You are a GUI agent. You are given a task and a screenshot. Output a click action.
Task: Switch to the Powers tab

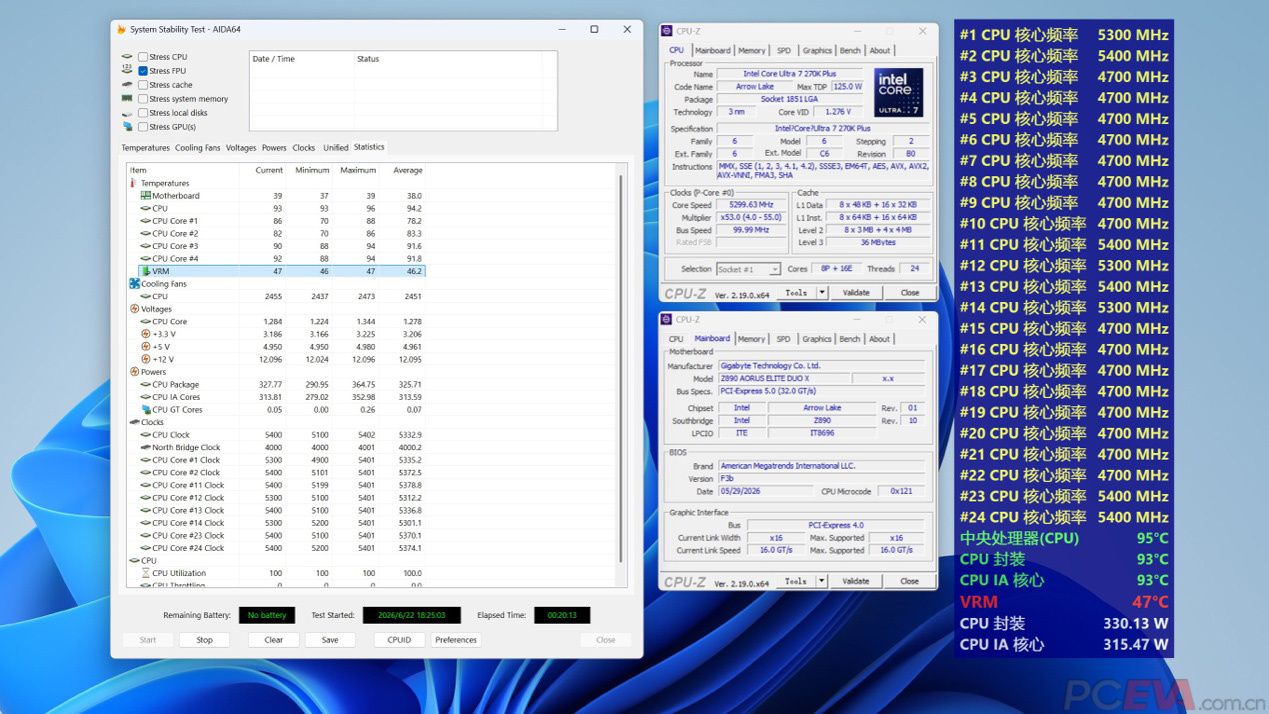click(274, 148)
